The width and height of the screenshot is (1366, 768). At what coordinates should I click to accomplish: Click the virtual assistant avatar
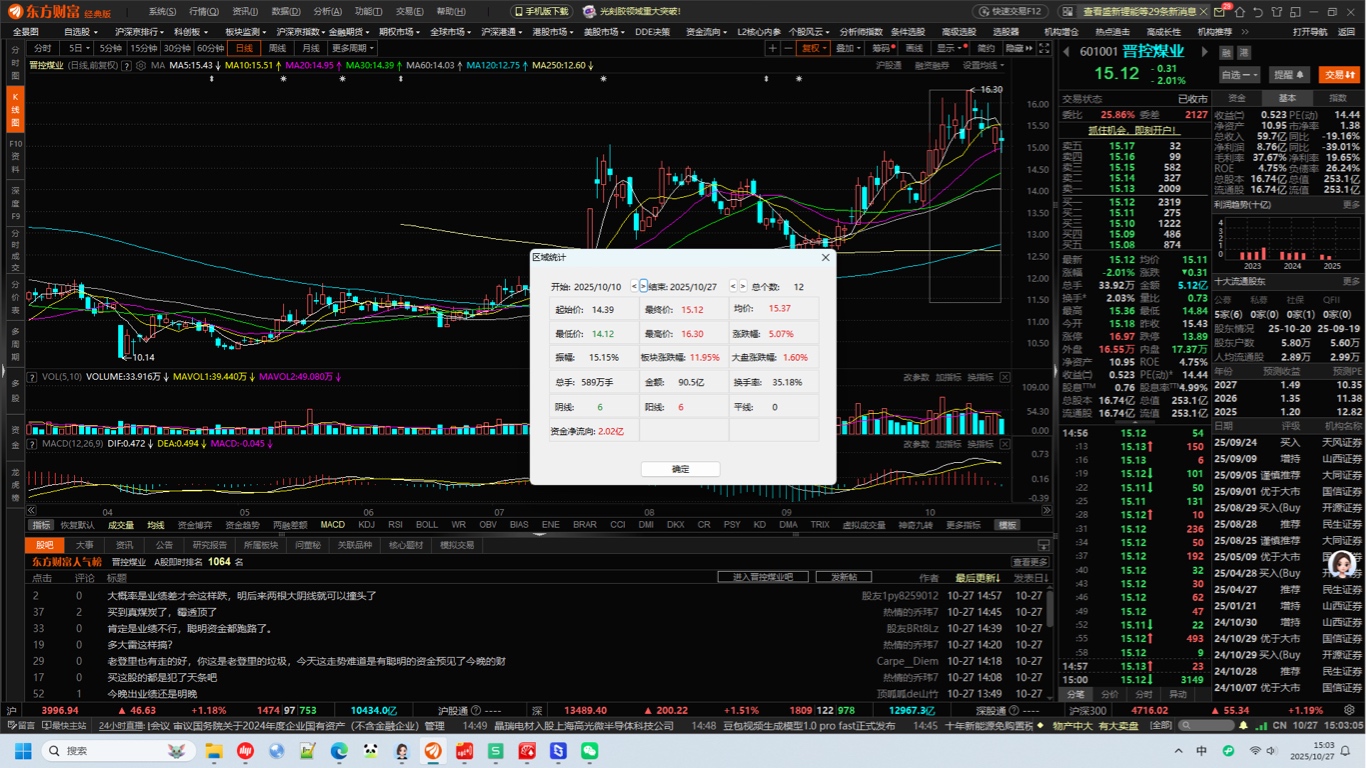tap(1343, 567)
